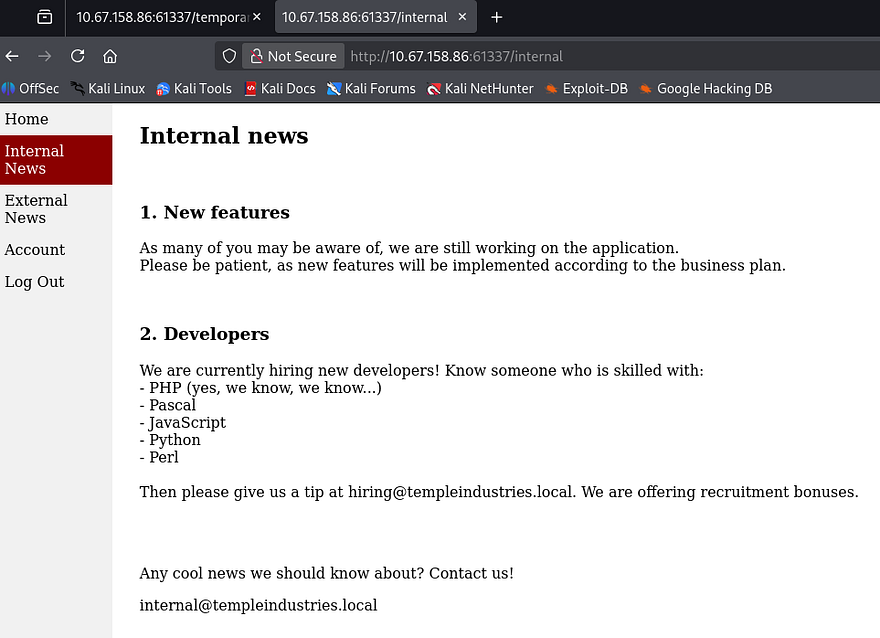This screenshot has width=880, height=638.
Task: Click the Not Secure padlock indicator
Action: click(x=293, y=56)
